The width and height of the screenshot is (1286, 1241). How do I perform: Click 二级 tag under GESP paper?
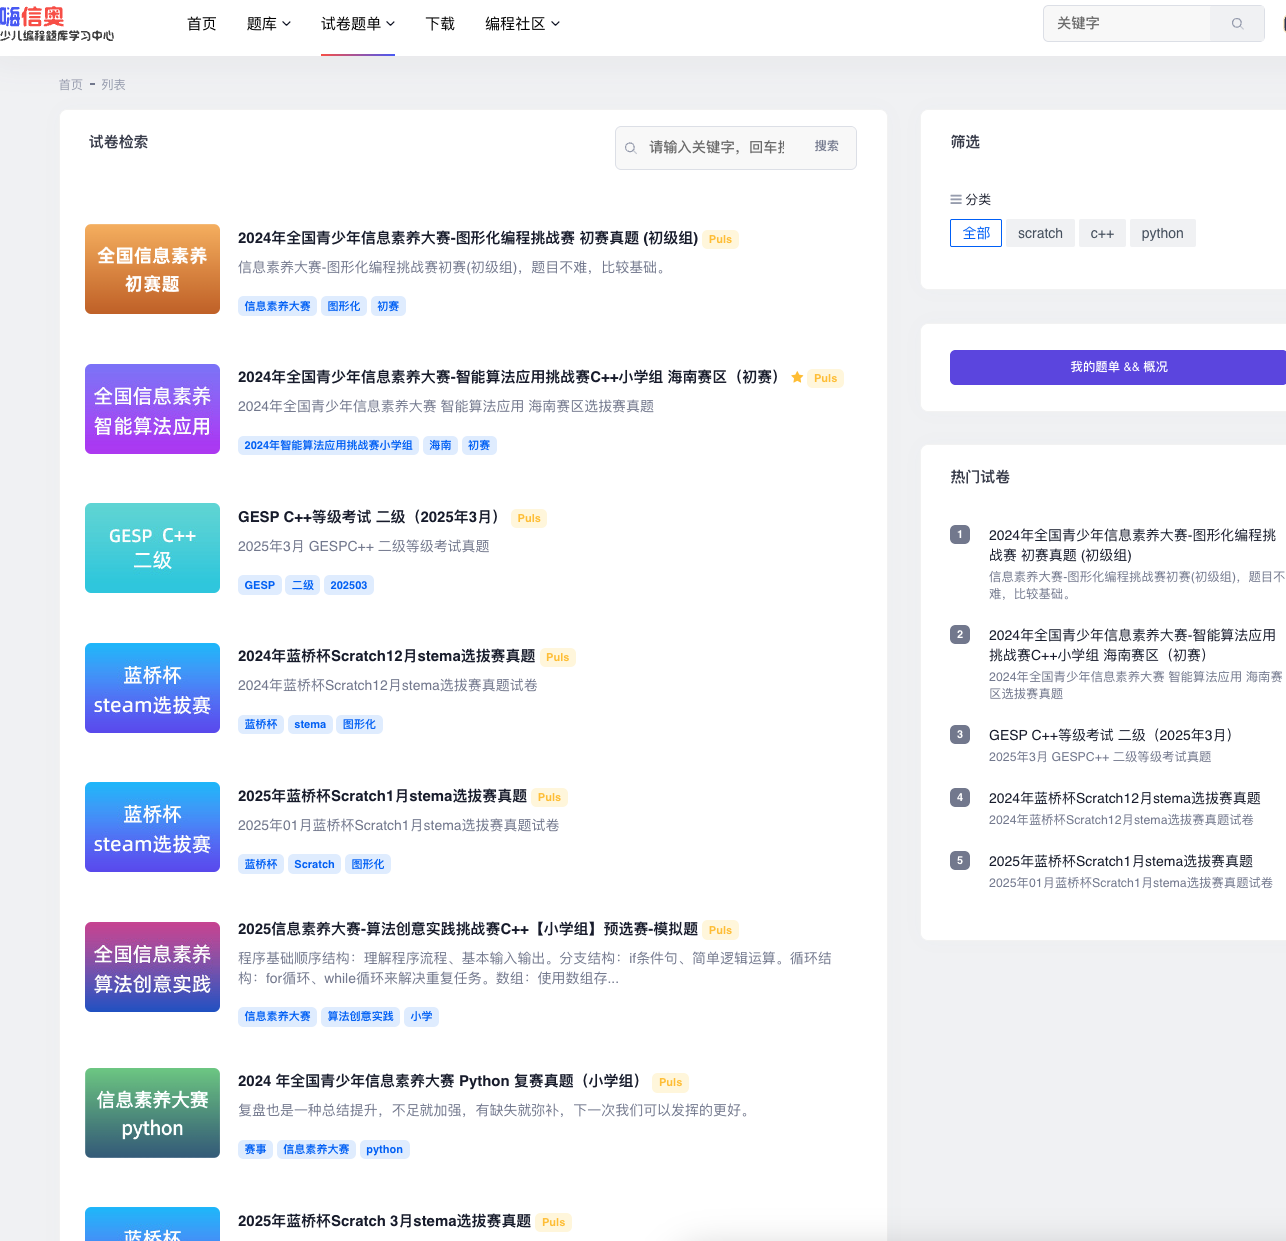(303, 585)
